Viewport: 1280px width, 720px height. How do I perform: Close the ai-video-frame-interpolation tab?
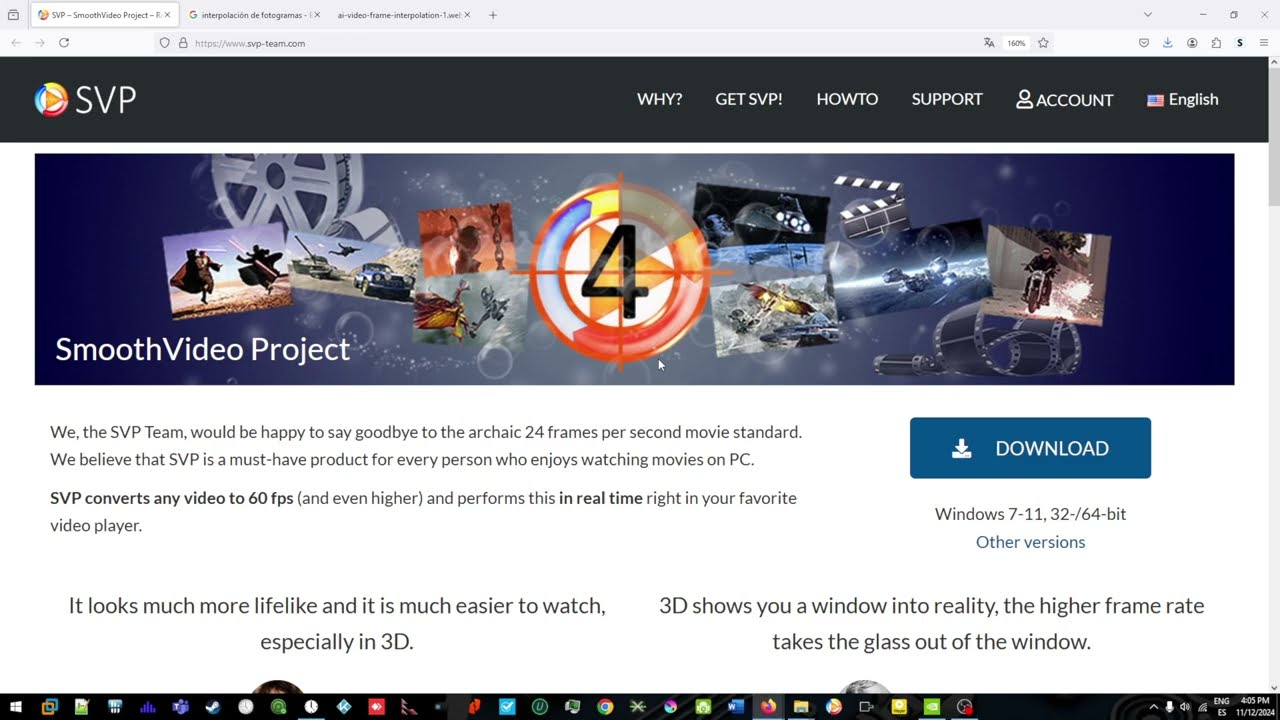click(467, 15)
